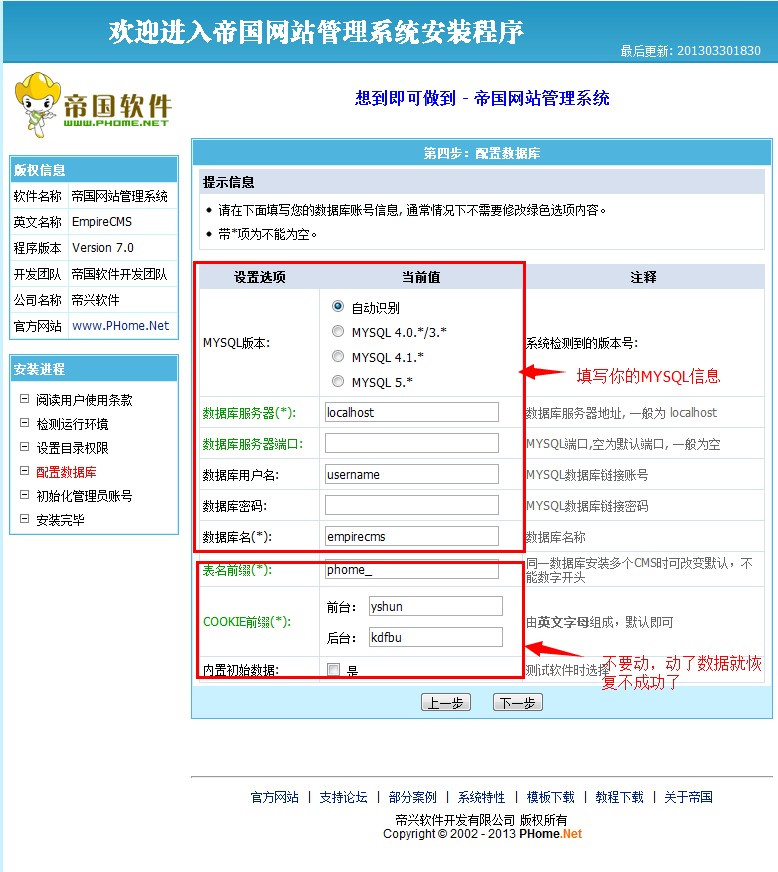Click the empty 数据库密码 field
This screenshot has height=872, width=778.
click(x=411, y=505)
